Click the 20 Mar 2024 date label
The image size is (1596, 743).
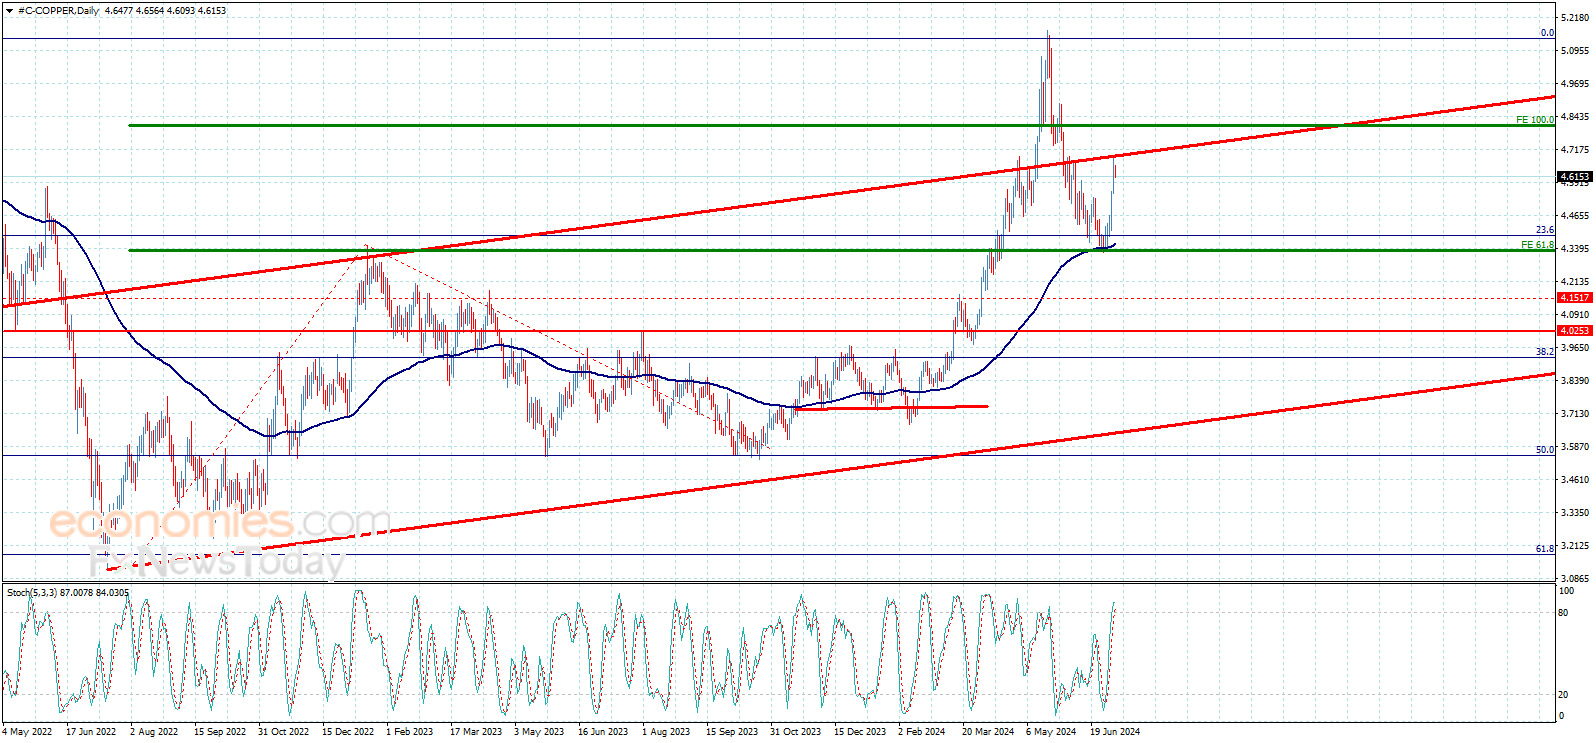click(988, 731)
